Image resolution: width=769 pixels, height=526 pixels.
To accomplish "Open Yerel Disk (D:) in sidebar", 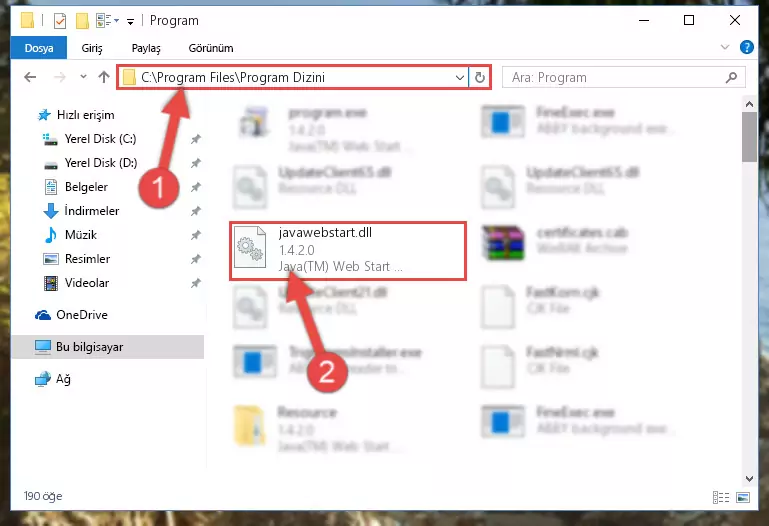I will tap(101, 163).
